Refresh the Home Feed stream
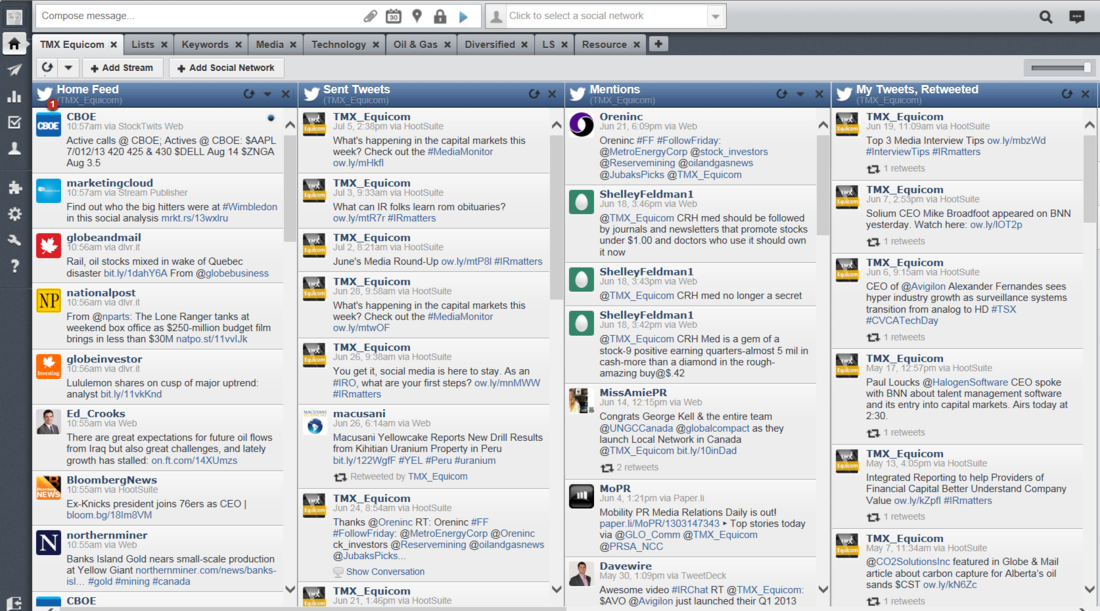Viewport: 1100px width, 611px height. [248, 93]
